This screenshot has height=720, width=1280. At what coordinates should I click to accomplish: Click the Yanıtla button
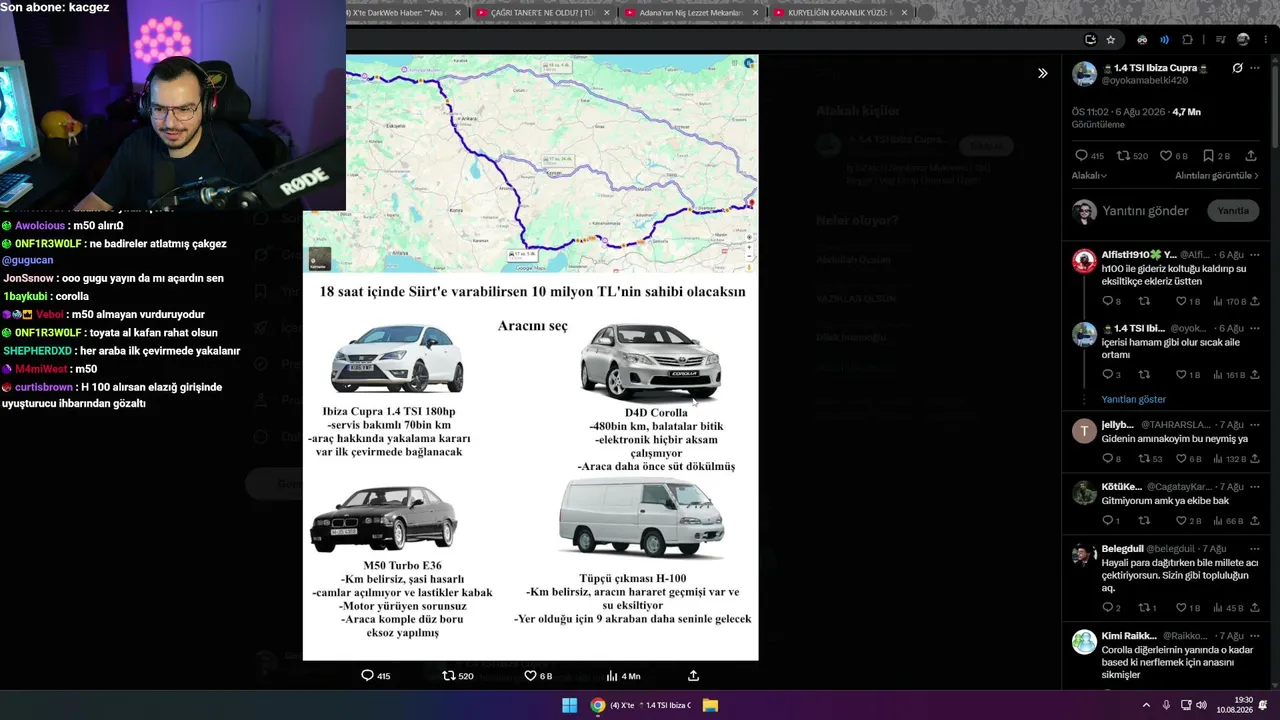pos(1233,211)
